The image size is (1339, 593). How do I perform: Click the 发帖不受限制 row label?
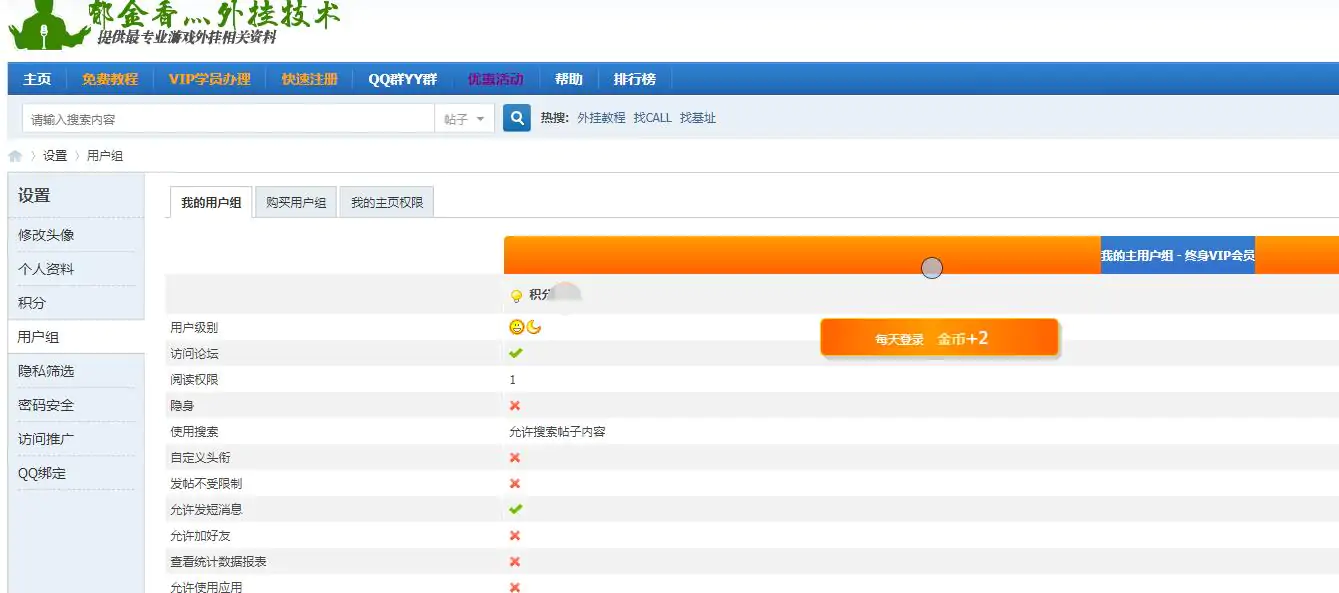(x=206, y=483)
